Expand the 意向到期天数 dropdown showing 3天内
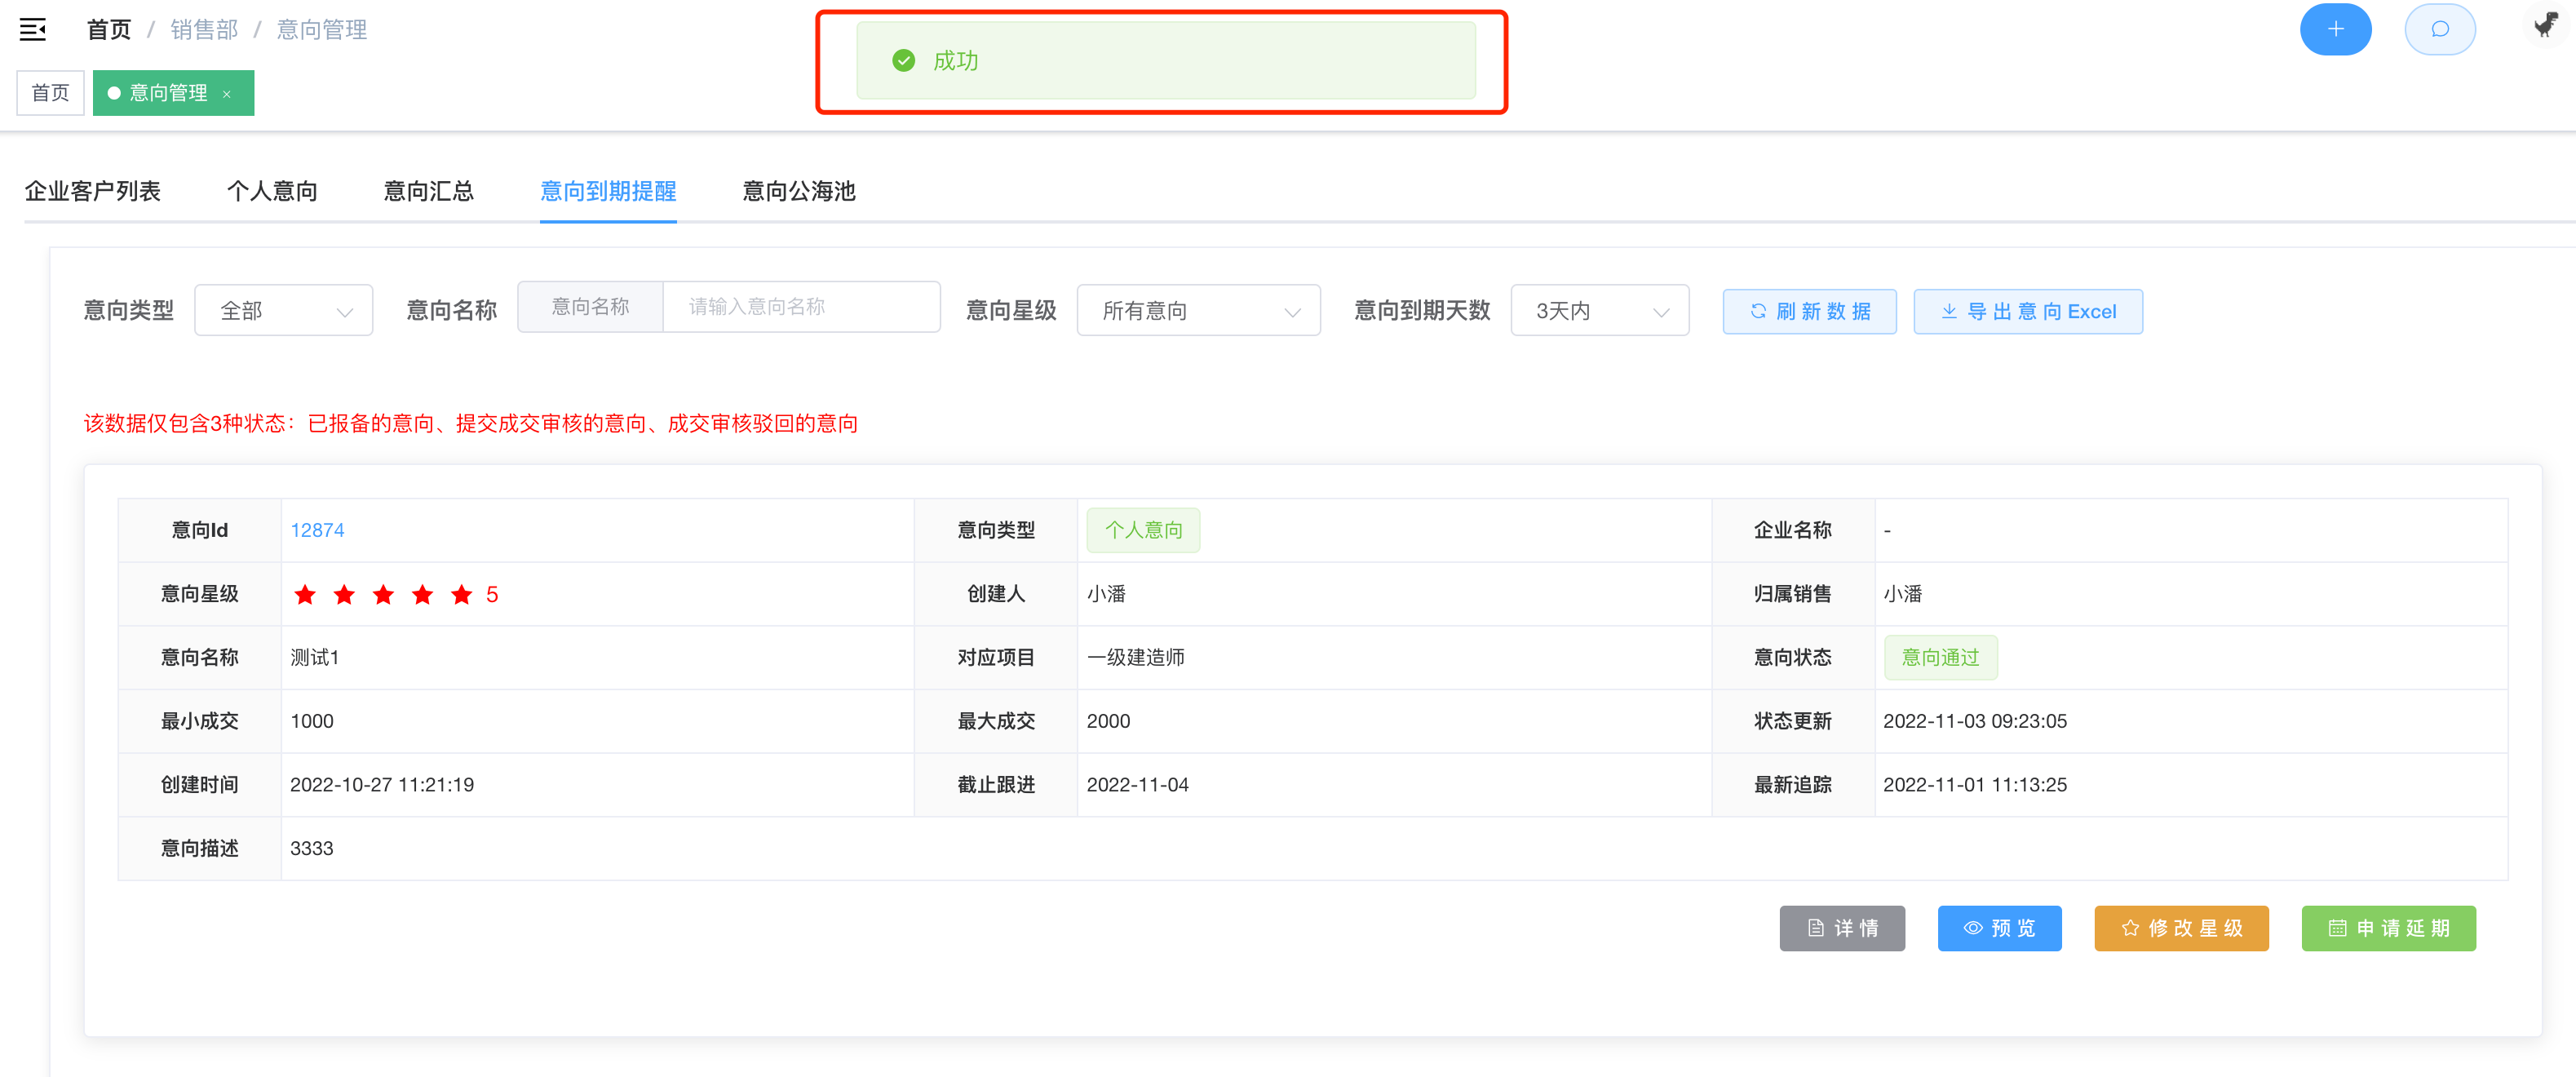2576x1077 pixels. [x=1598, y=311]
